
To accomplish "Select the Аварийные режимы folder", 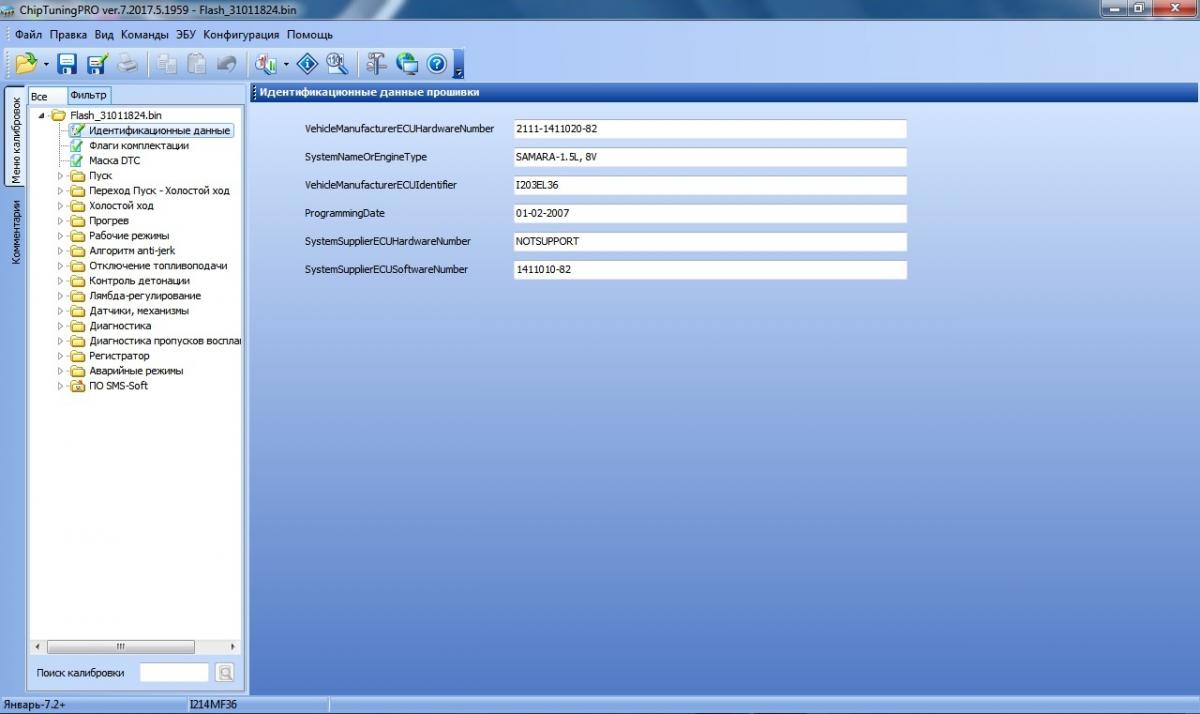I will pyautogui.click(x=136, y=371).
